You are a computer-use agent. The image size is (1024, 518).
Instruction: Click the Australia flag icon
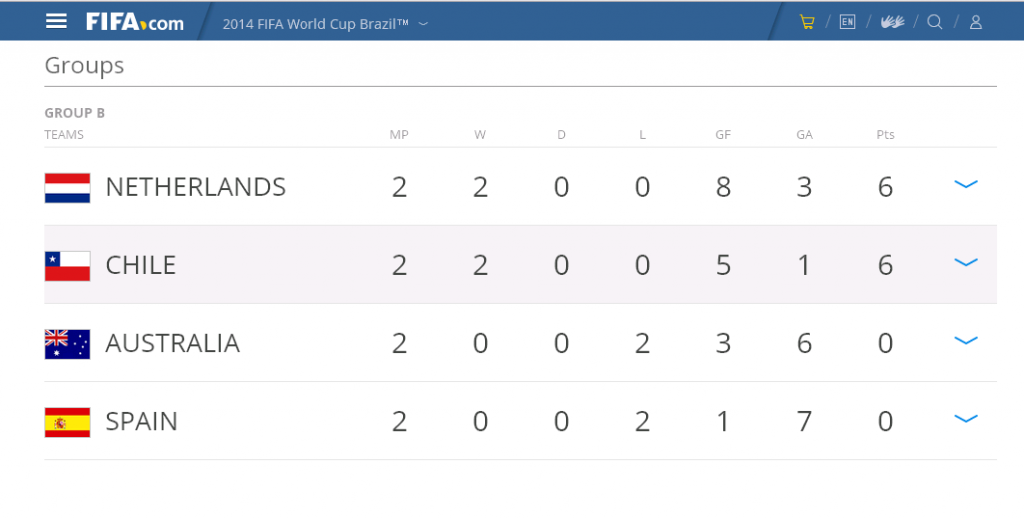(x=67, y=344)
